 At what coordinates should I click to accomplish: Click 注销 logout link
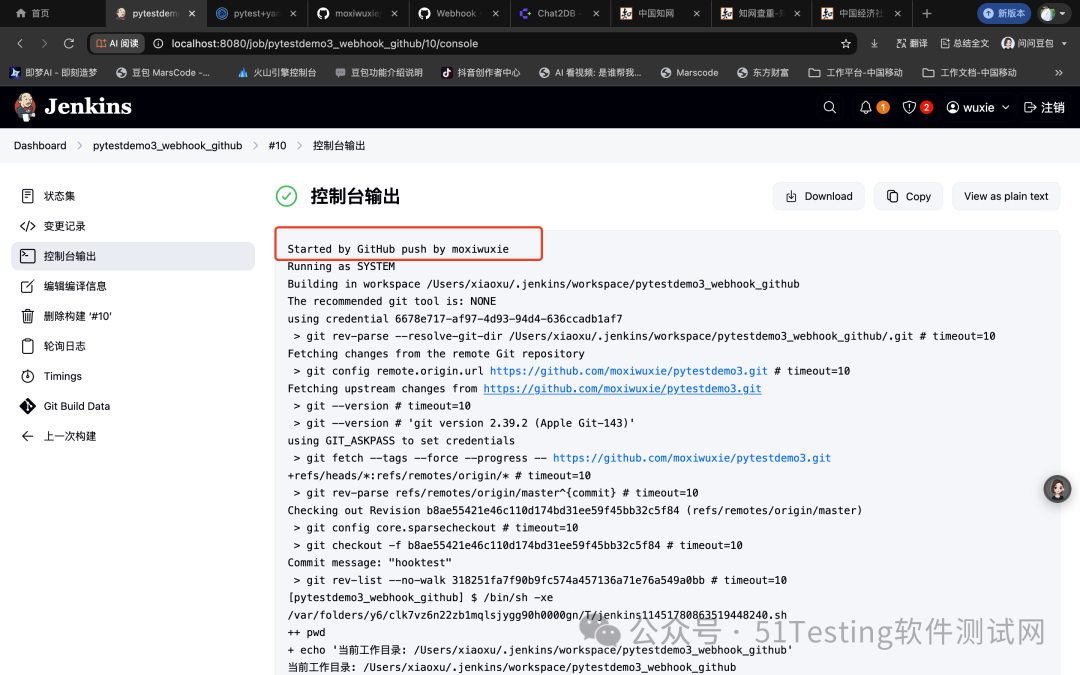click(x=1044, y=107)
